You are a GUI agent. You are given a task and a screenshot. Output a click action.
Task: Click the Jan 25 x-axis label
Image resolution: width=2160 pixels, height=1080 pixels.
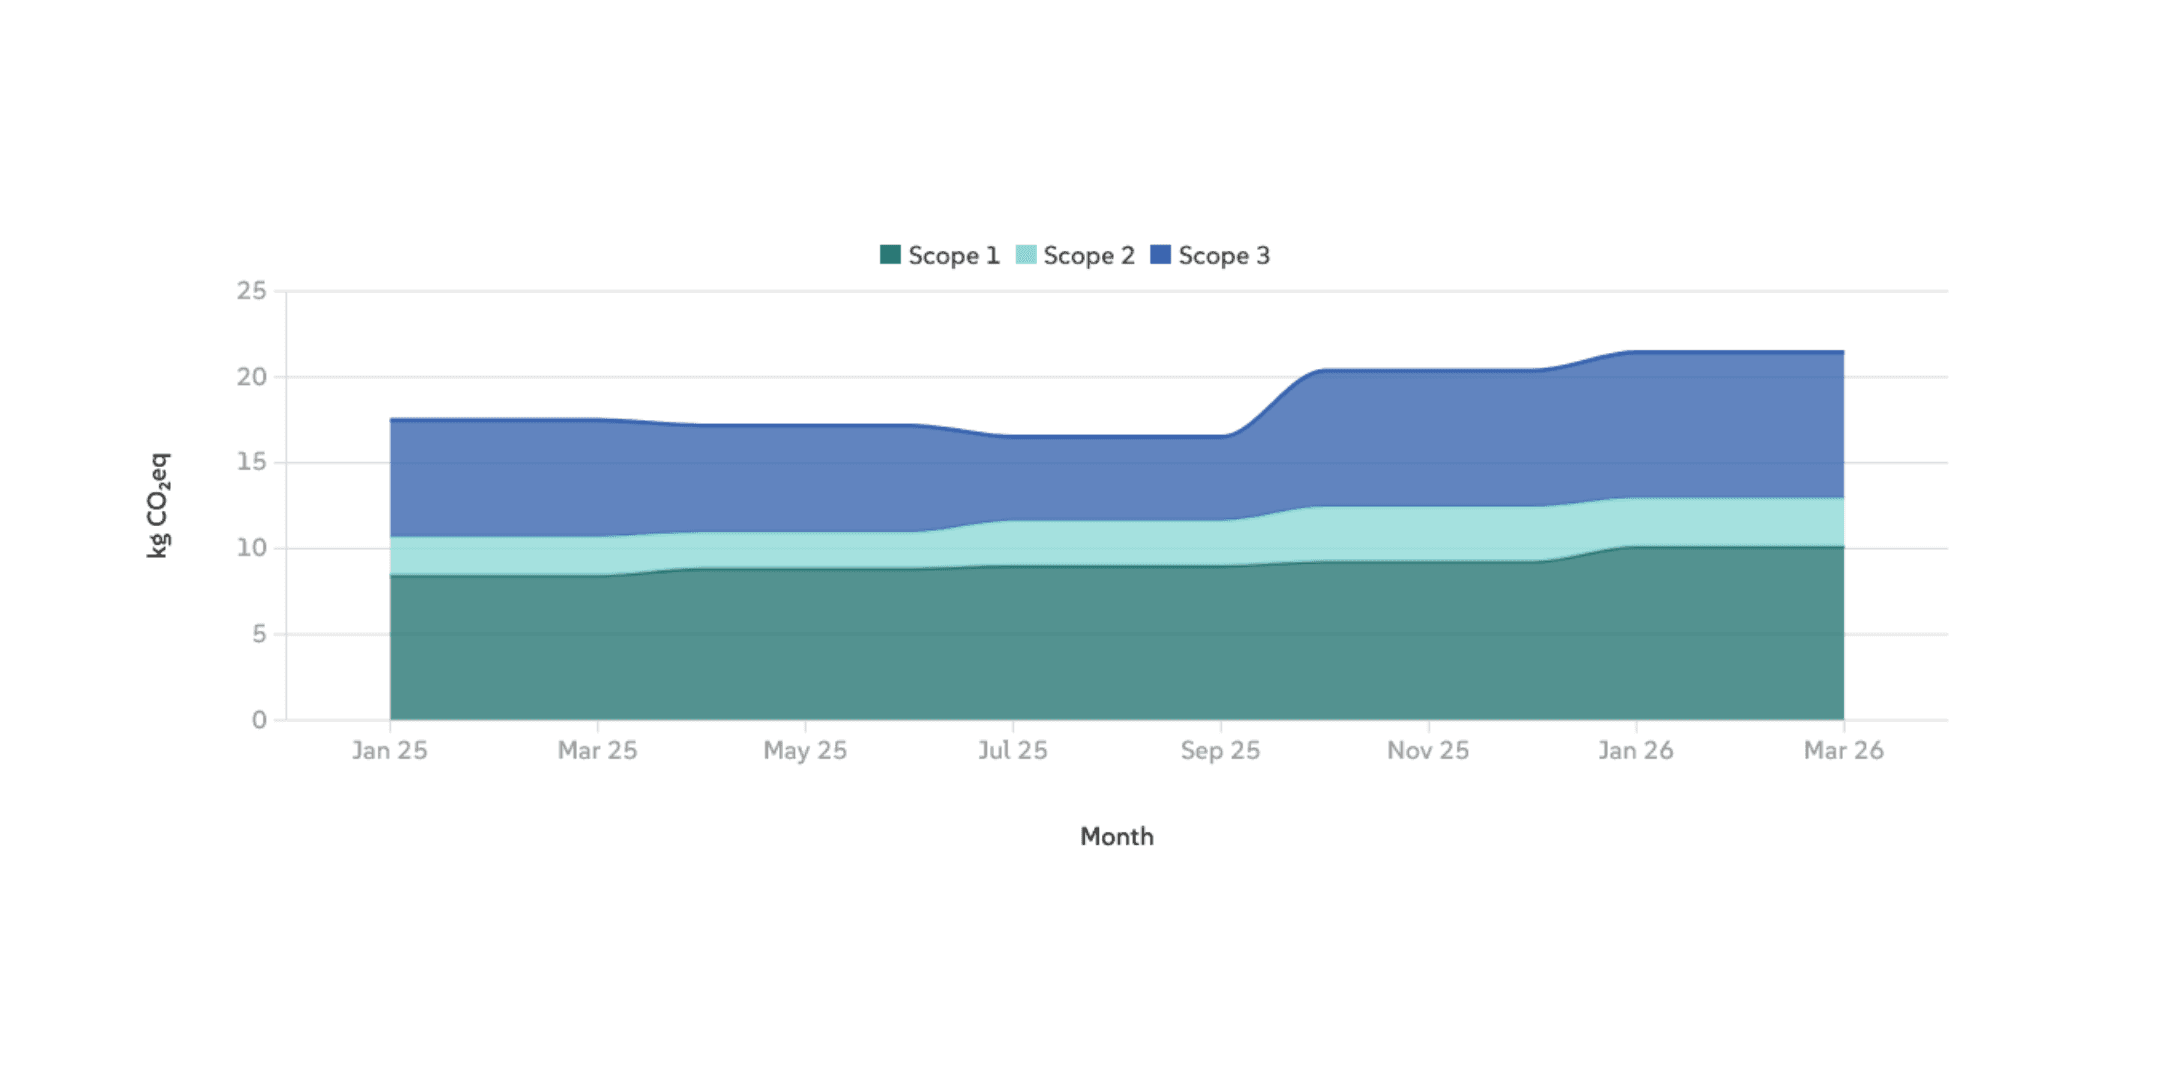tap(389, 750)
